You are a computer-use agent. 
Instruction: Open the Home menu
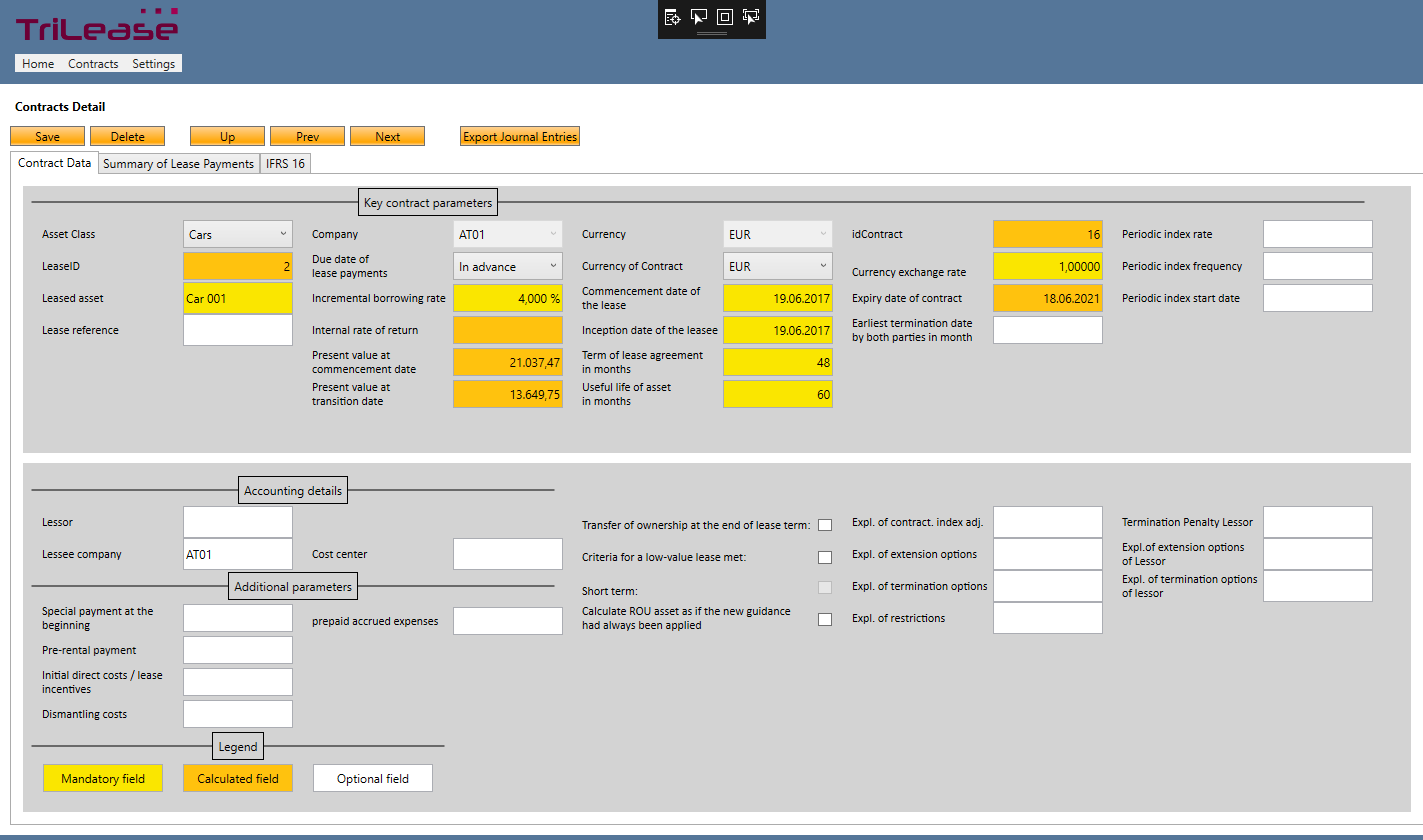pos(38,64)
